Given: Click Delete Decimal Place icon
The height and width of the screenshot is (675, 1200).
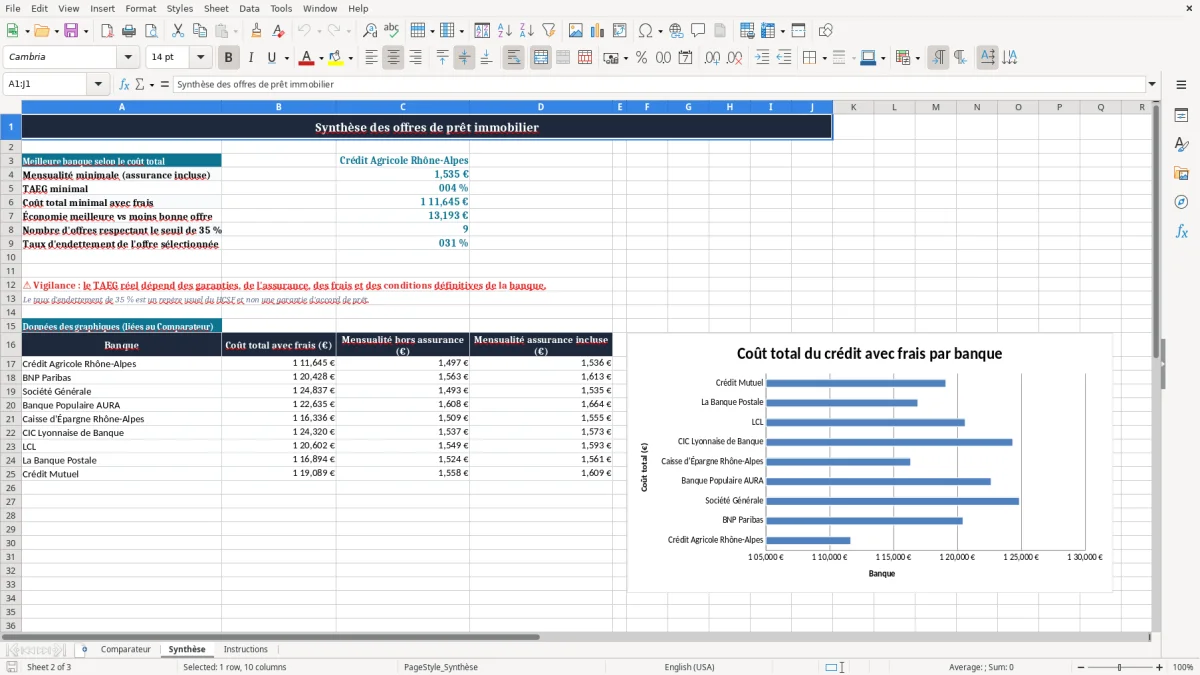Looking at the screenshot, I should click(x=734, y=58).
